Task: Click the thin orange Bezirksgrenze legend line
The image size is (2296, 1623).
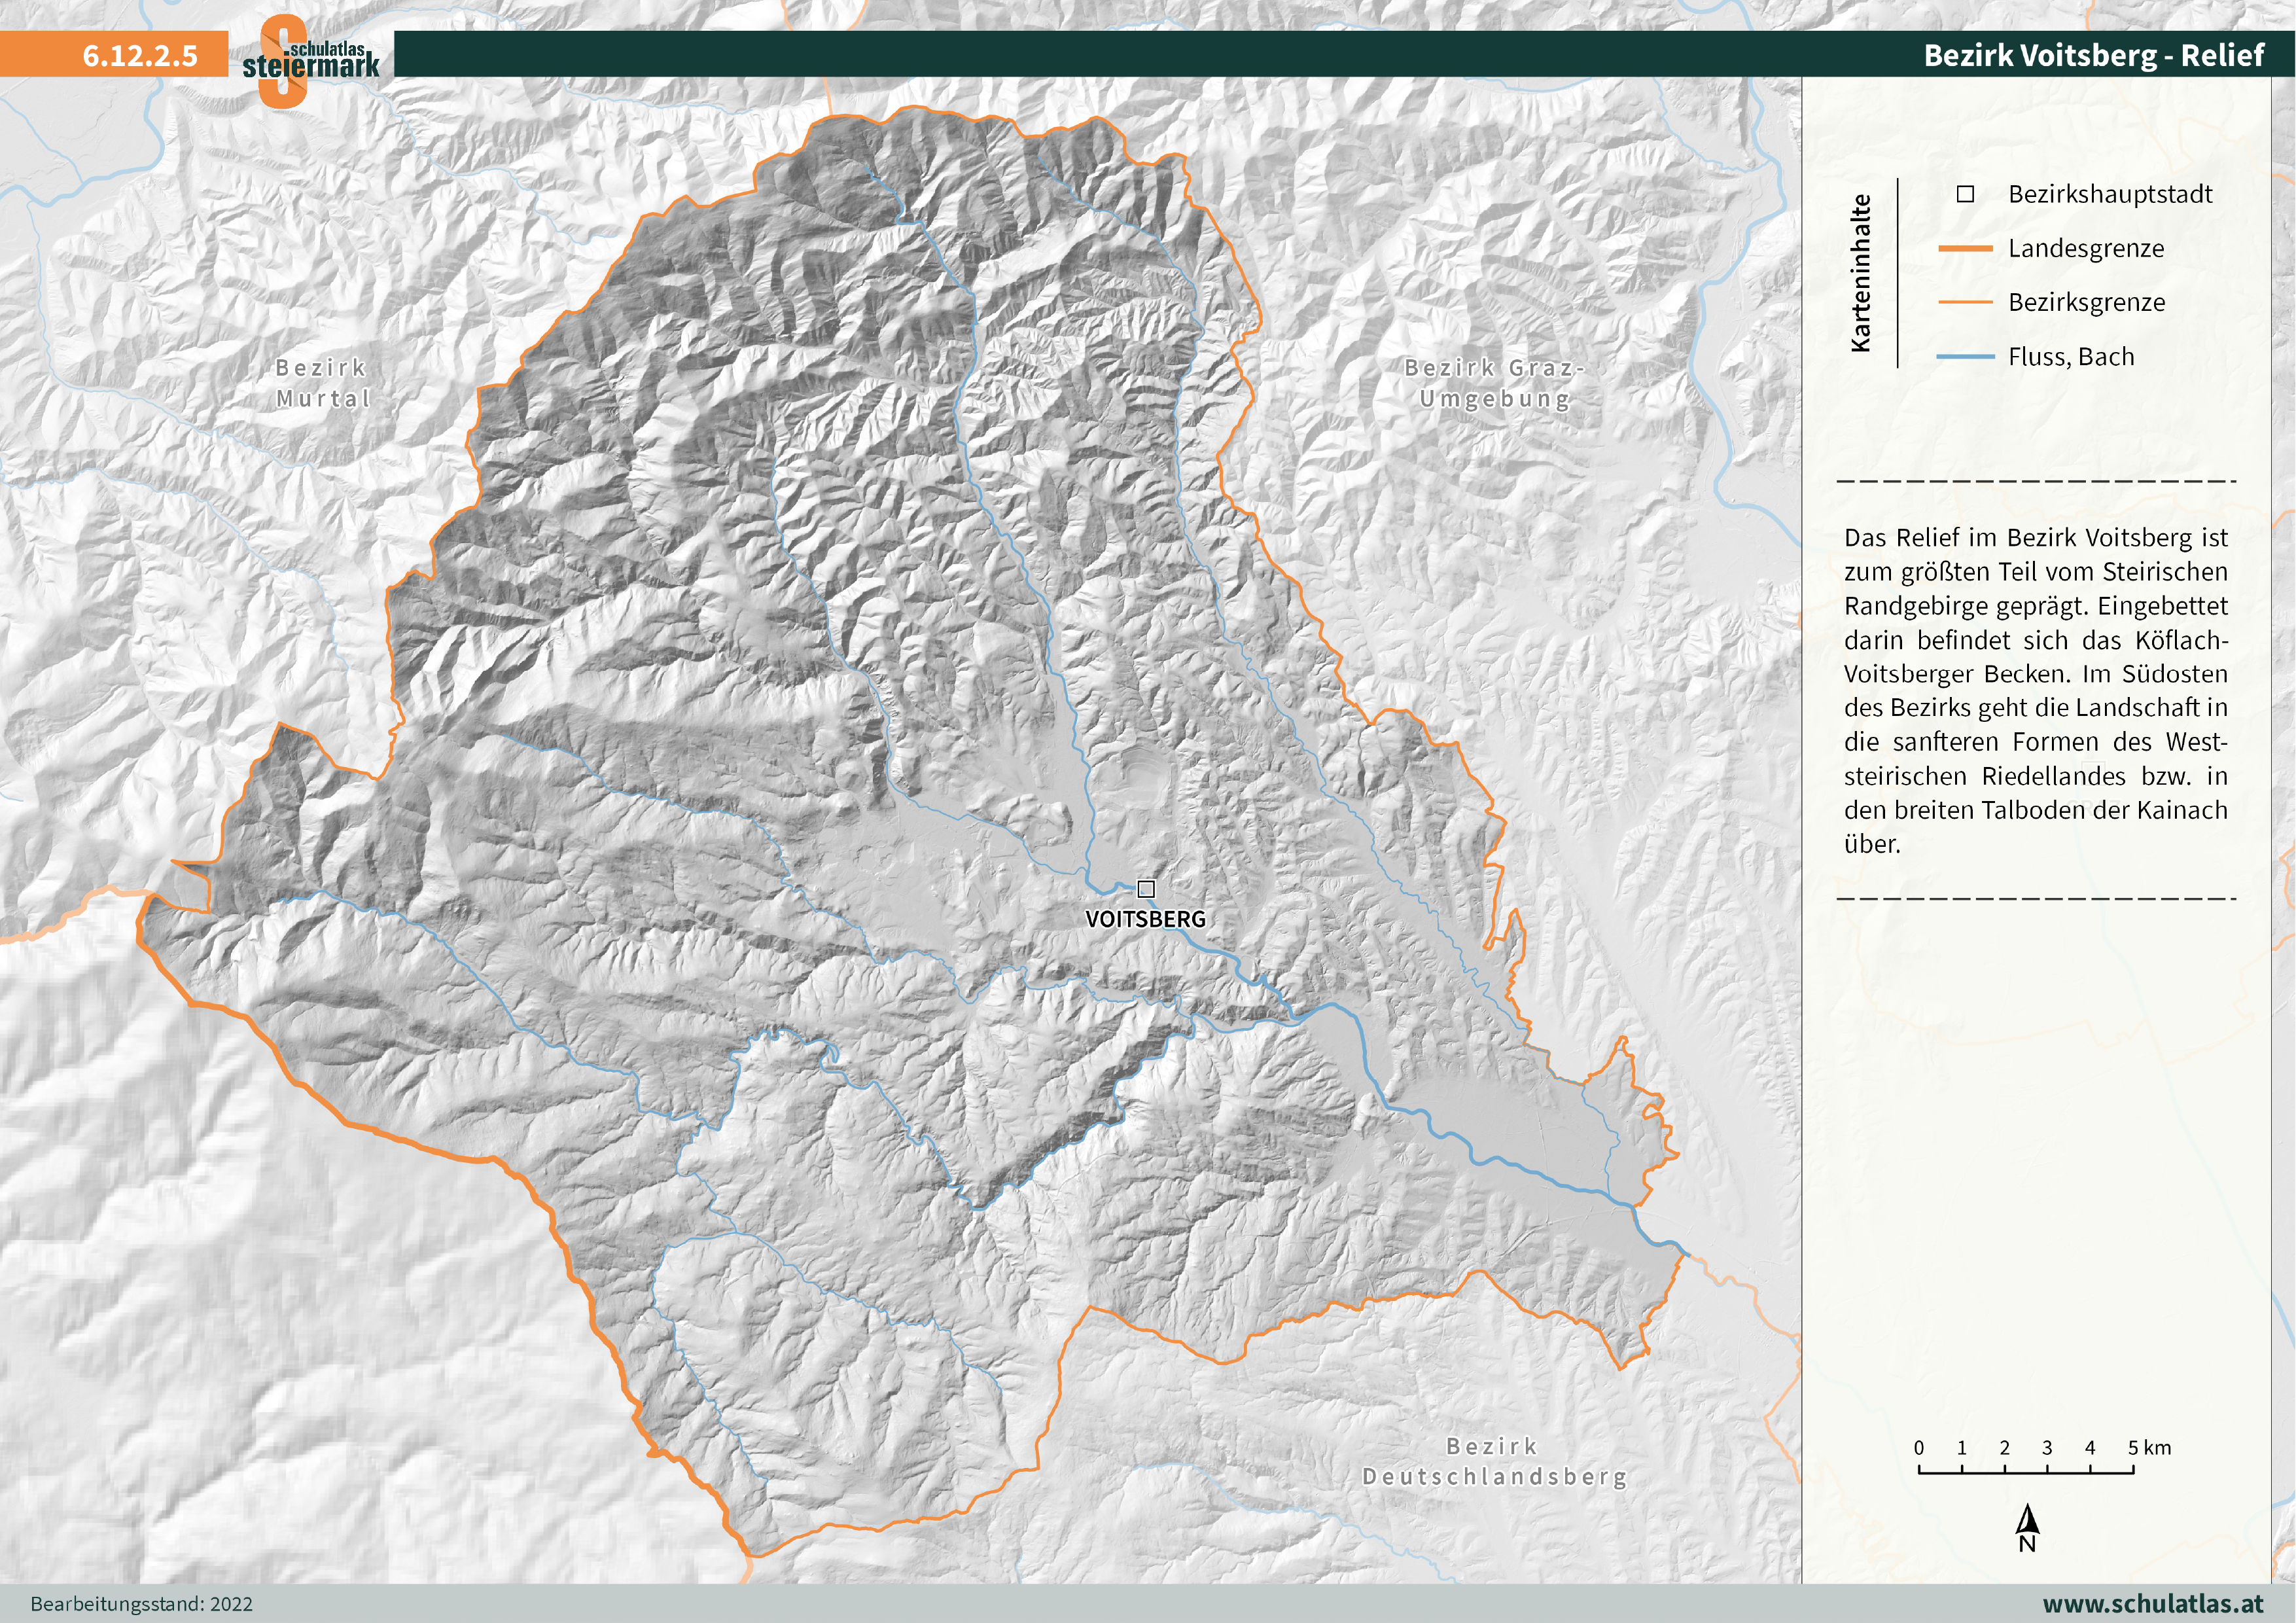Action: [1965, 302]
